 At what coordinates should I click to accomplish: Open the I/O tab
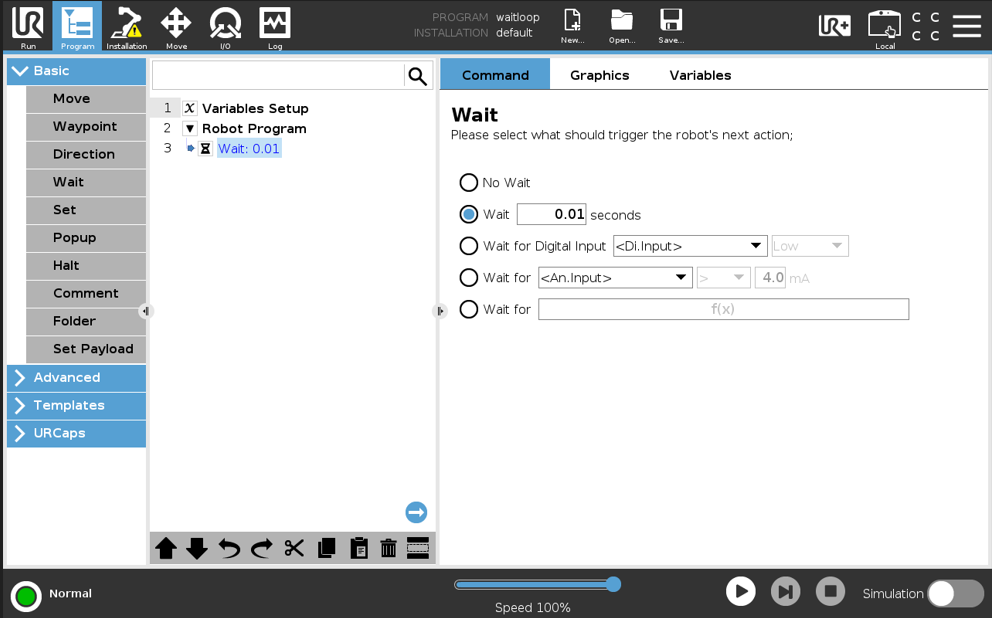tap(225, 27)
